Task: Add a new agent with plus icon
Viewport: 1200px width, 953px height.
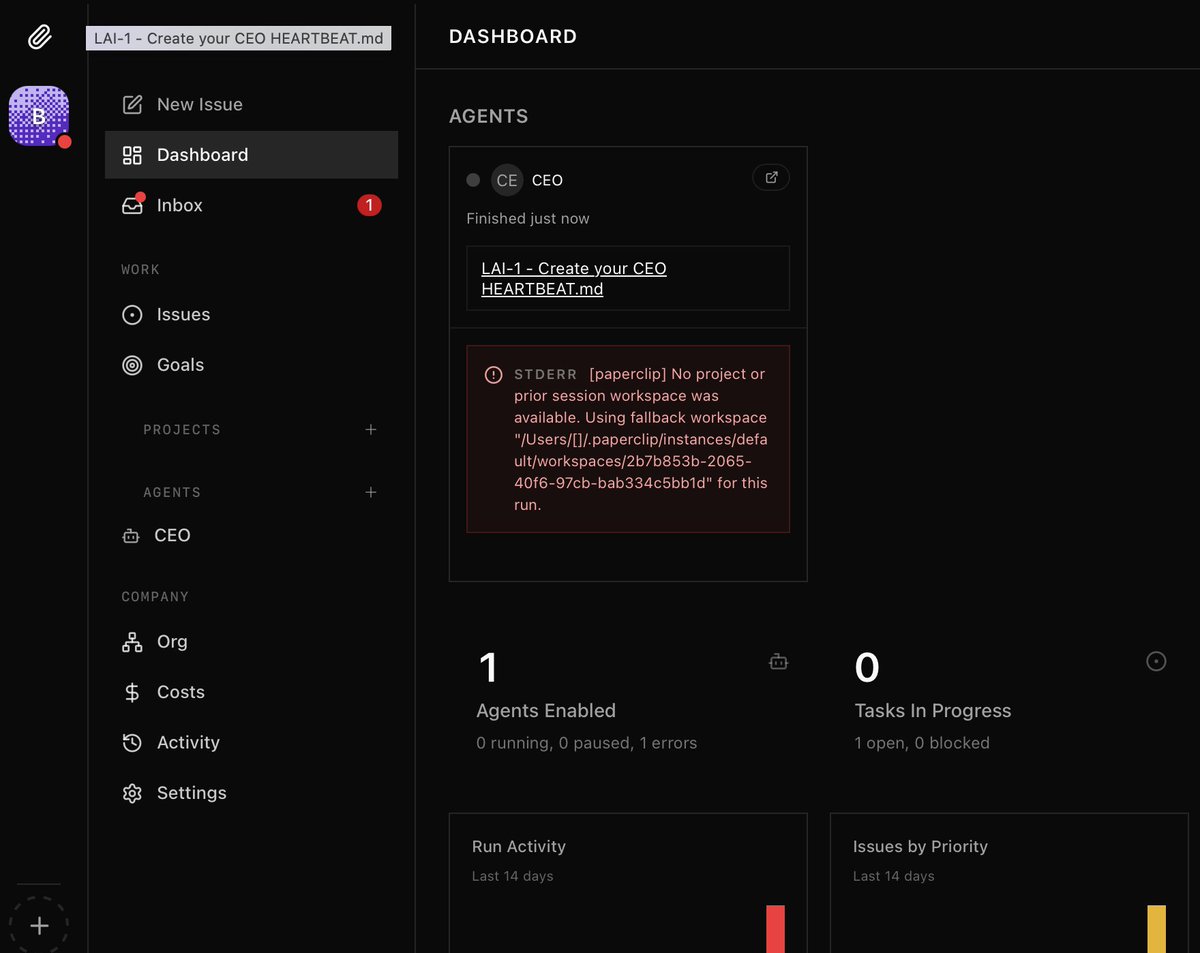Action: pyautogui.click(x=371, y=492)
